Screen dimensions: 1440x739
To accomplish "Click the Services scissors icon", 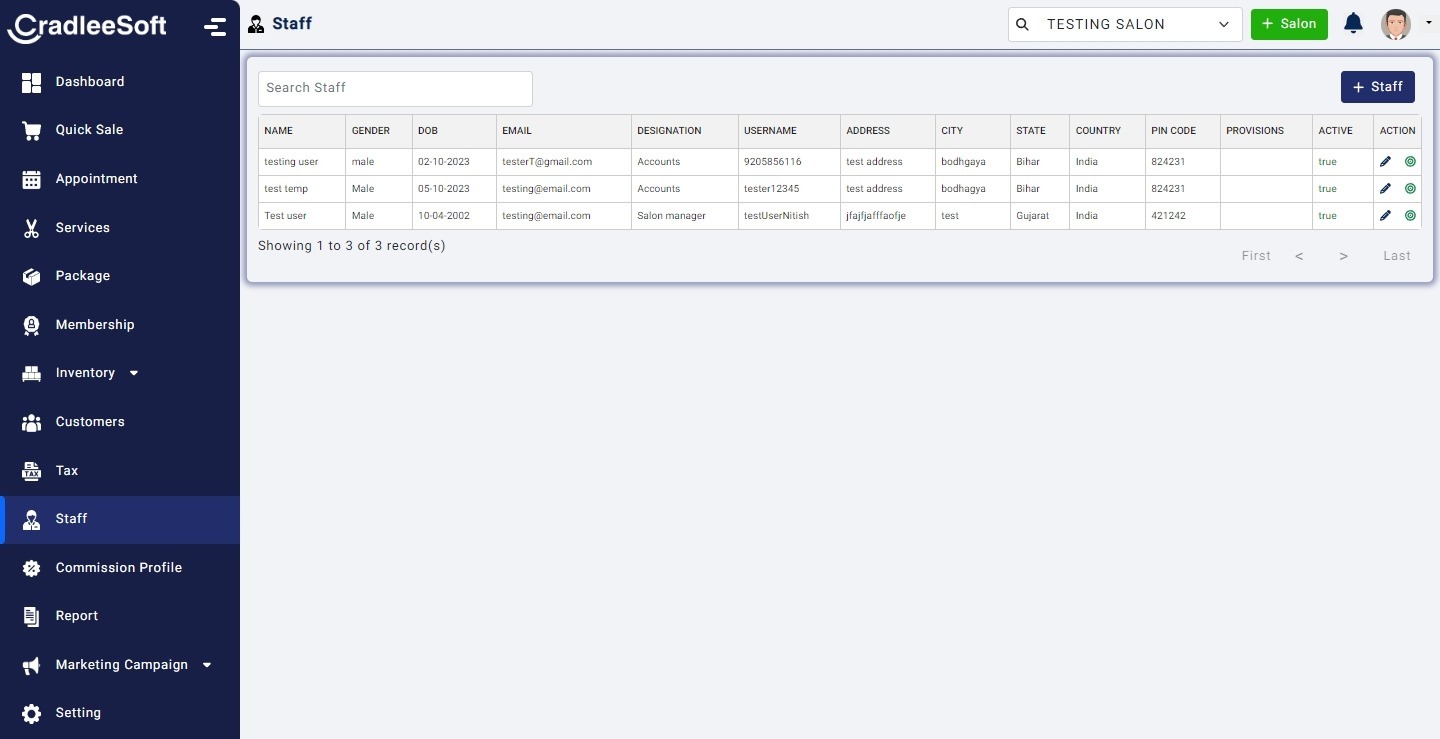I will [x=32, y=228].
